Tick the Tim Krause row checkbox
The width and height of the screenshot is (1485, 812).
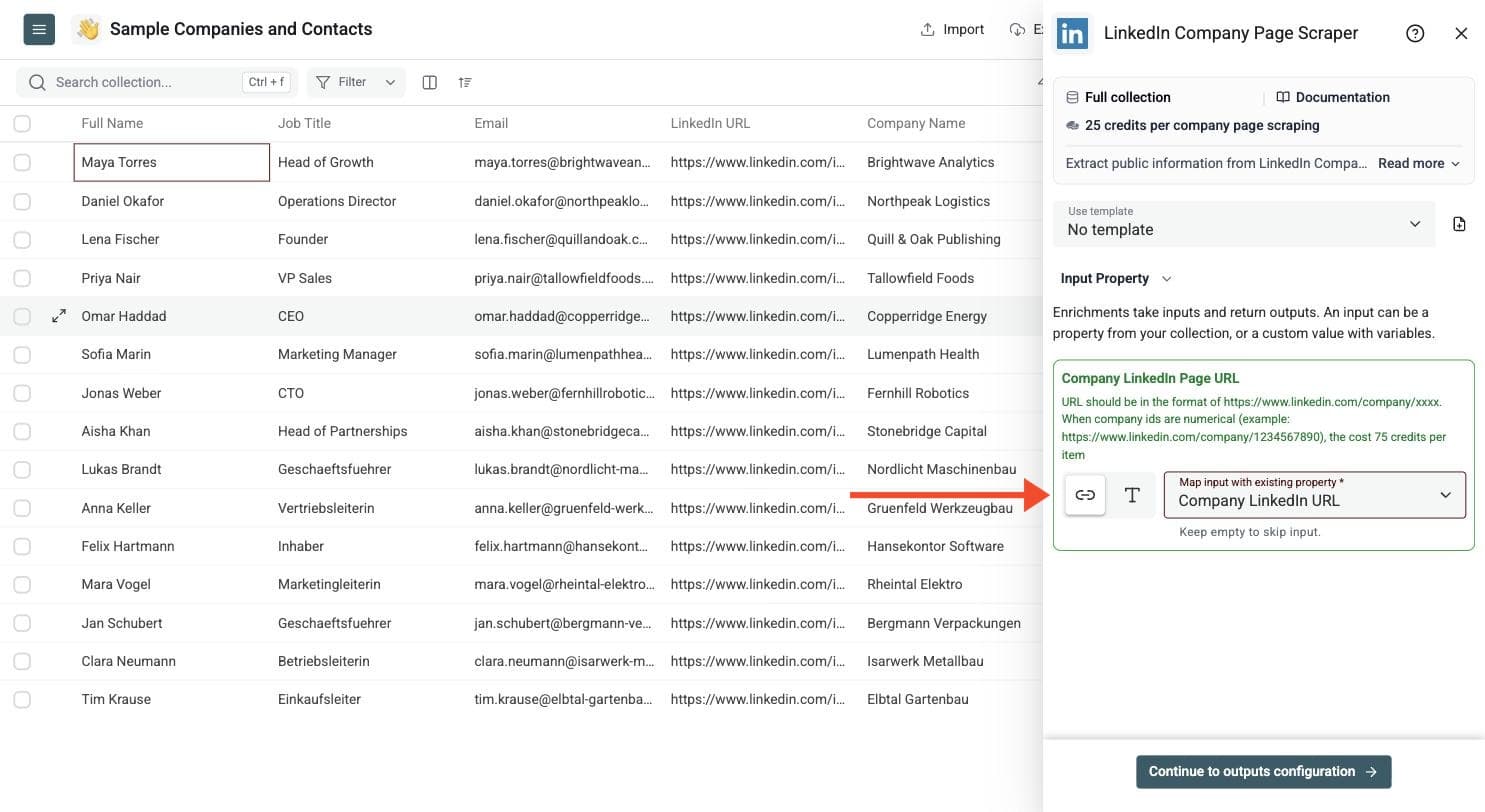pyautogui.click(x=22, y=699)
